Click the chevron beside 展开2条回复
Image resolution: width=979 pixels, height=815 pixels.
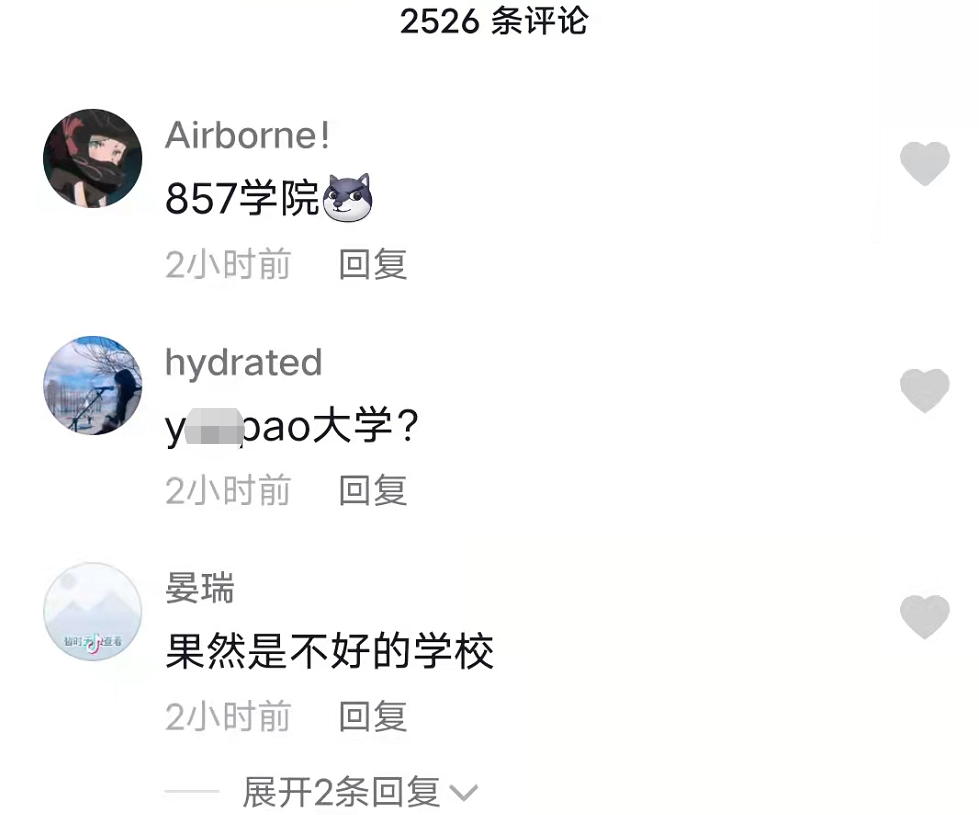(x=463, y=793)
